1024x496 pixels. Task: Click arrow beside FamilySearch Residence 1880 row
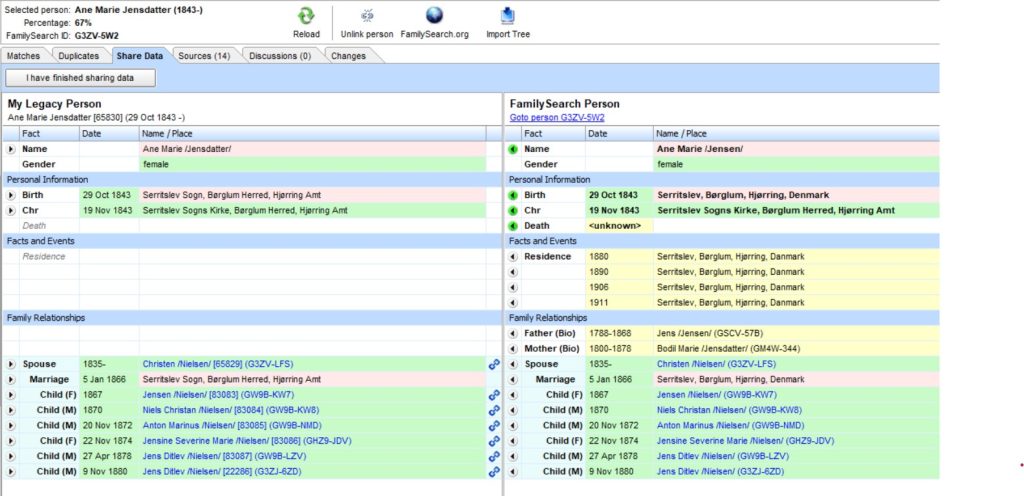513,256
